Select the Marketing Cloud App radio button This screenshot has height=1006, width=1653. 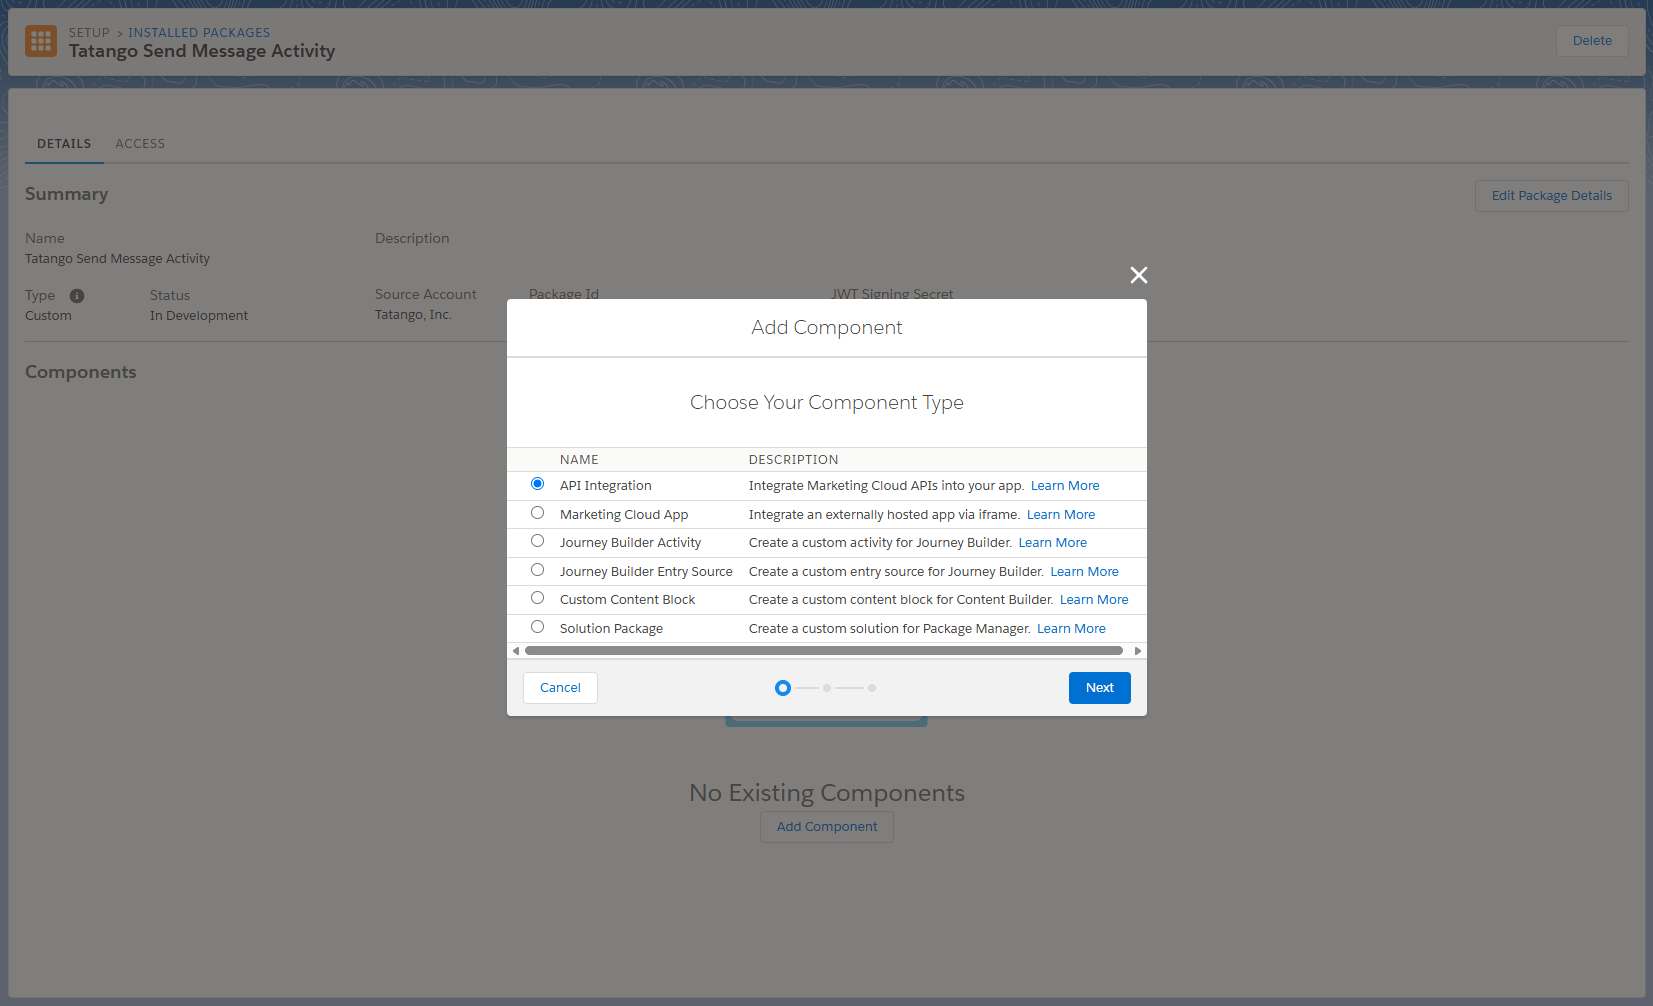pos(537,513)
